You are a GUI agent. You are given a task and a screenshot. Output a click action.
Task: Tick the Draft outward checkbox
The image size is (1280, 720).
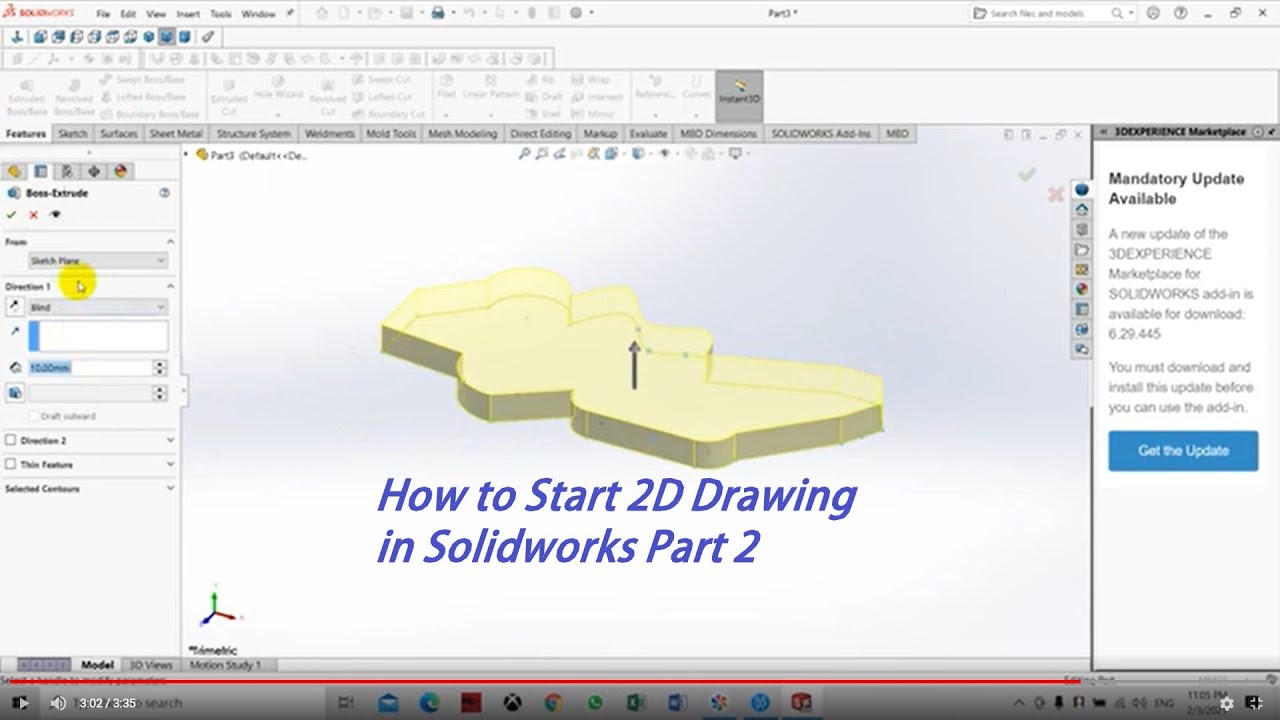click(x=34, y=416)
